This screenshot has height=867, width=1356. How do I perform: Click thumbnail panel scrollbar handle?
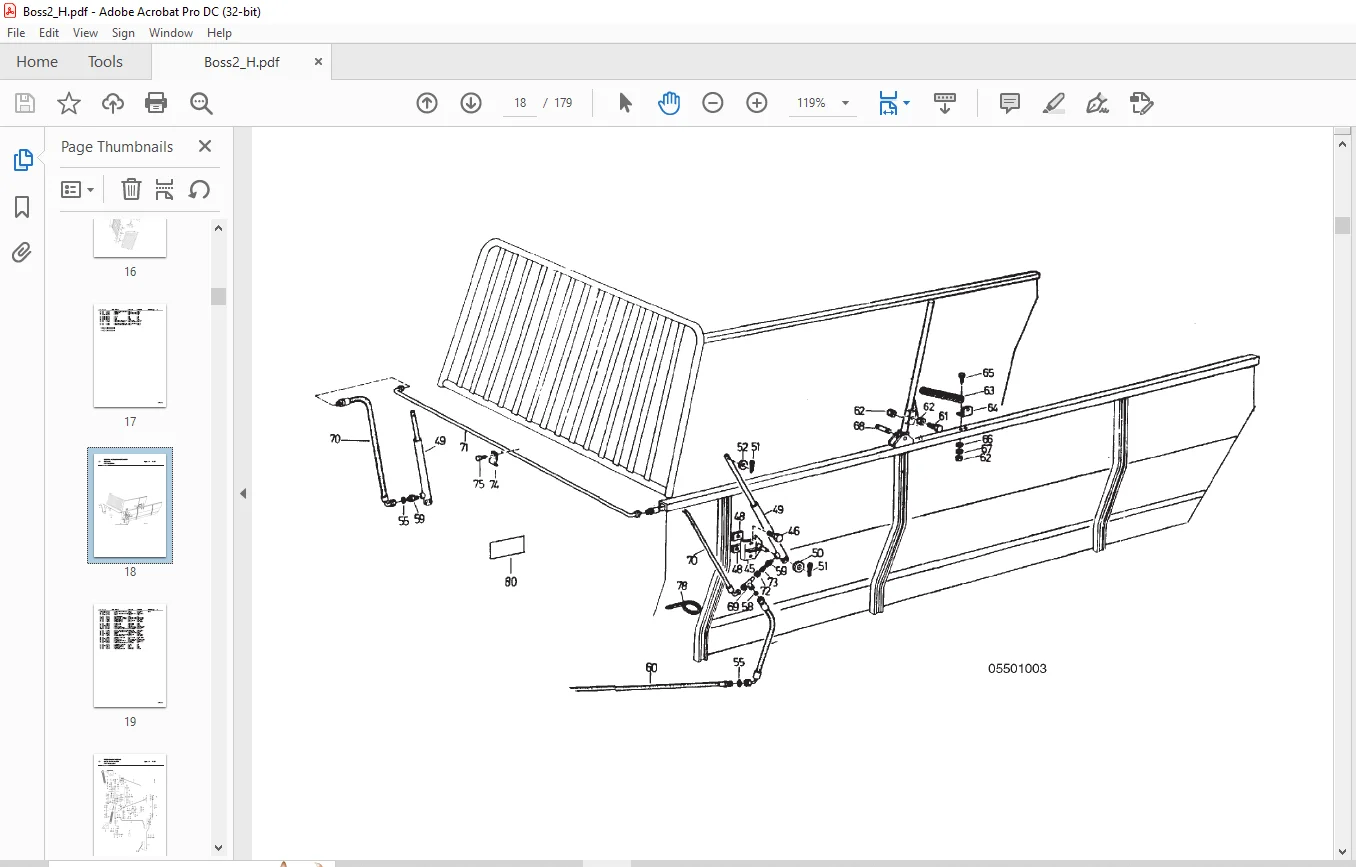pyautogui.click(x=218, y=296)
